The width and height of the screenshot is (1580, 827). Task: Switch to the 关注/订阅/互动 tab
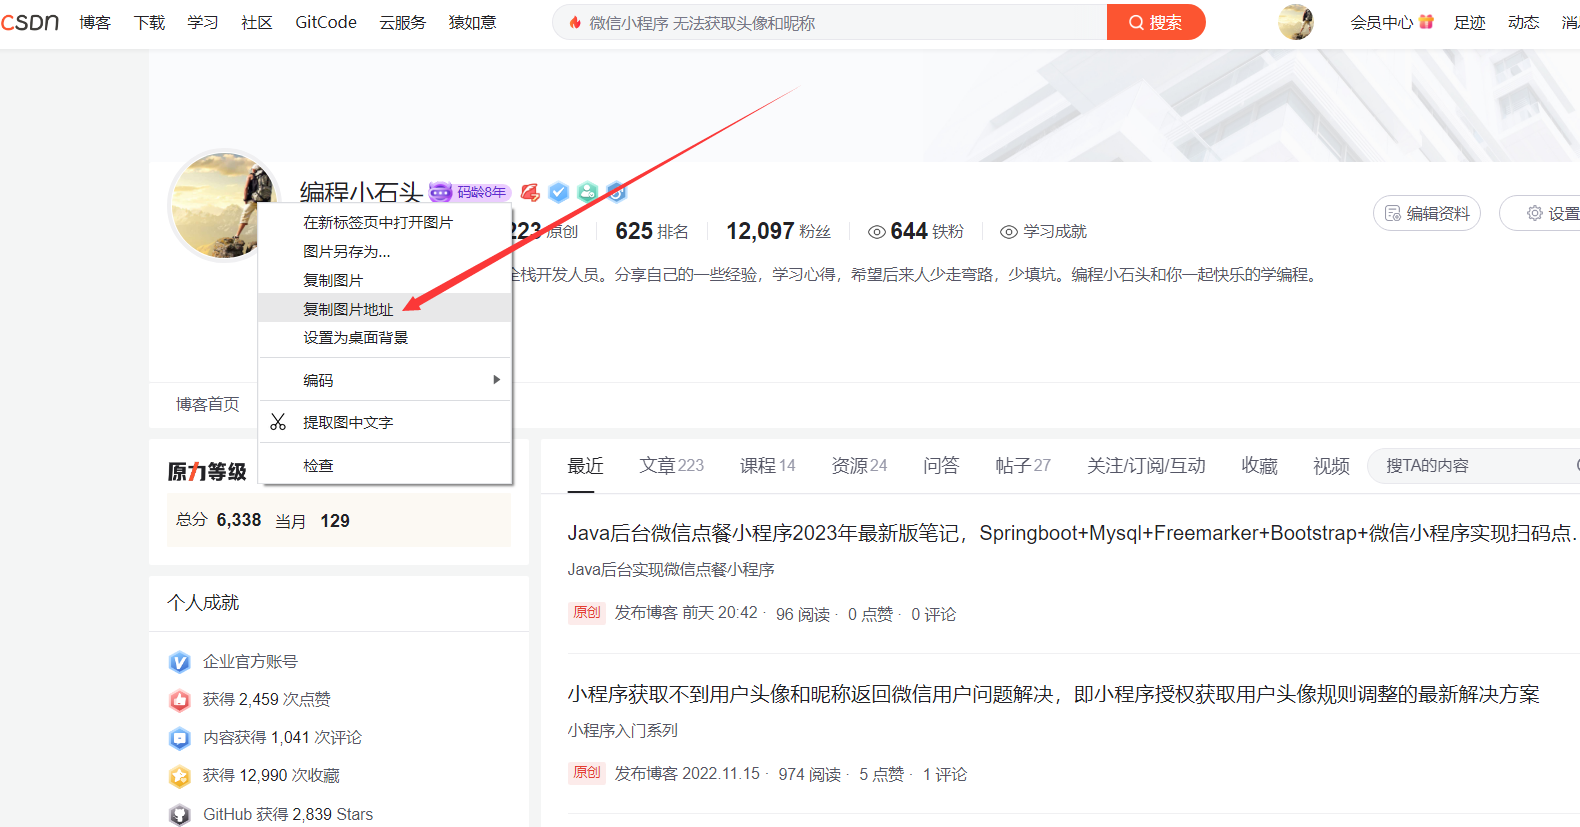coord(1146,465)
